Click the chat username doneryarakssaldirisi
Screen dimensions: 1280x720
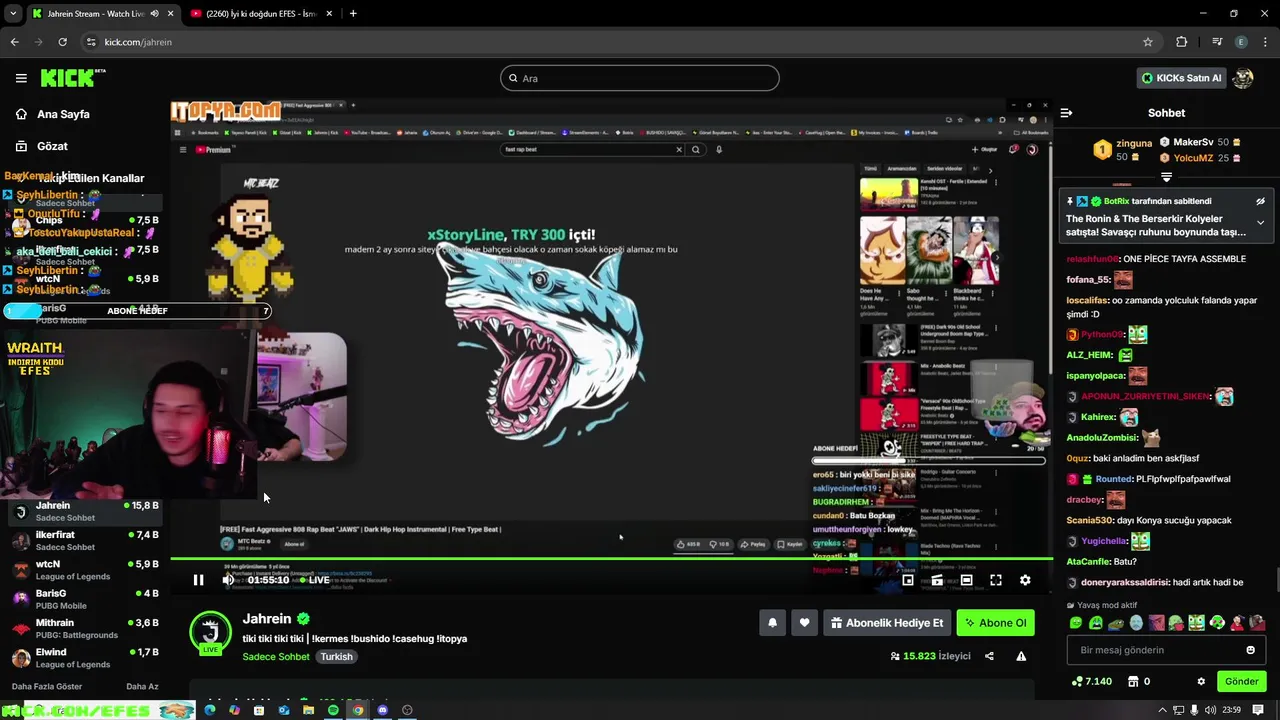(1126, 582)
